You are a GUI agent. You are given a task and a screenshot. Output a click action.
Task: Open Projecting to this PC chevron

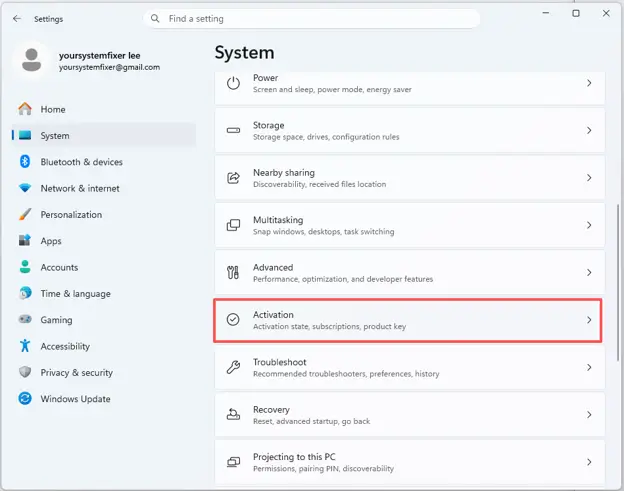[x=589, y=462]
